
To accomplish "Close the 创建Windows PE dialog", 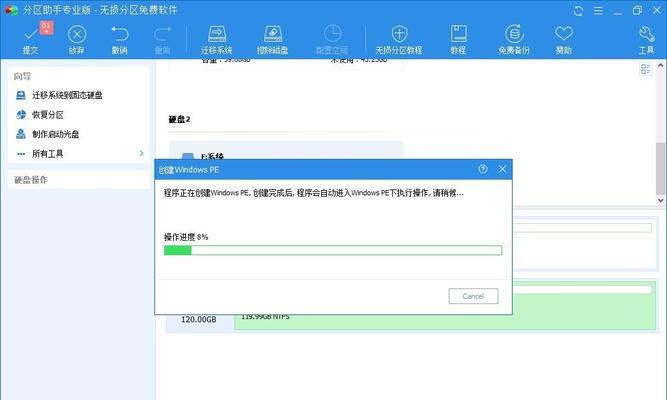I will click(502, 169).
